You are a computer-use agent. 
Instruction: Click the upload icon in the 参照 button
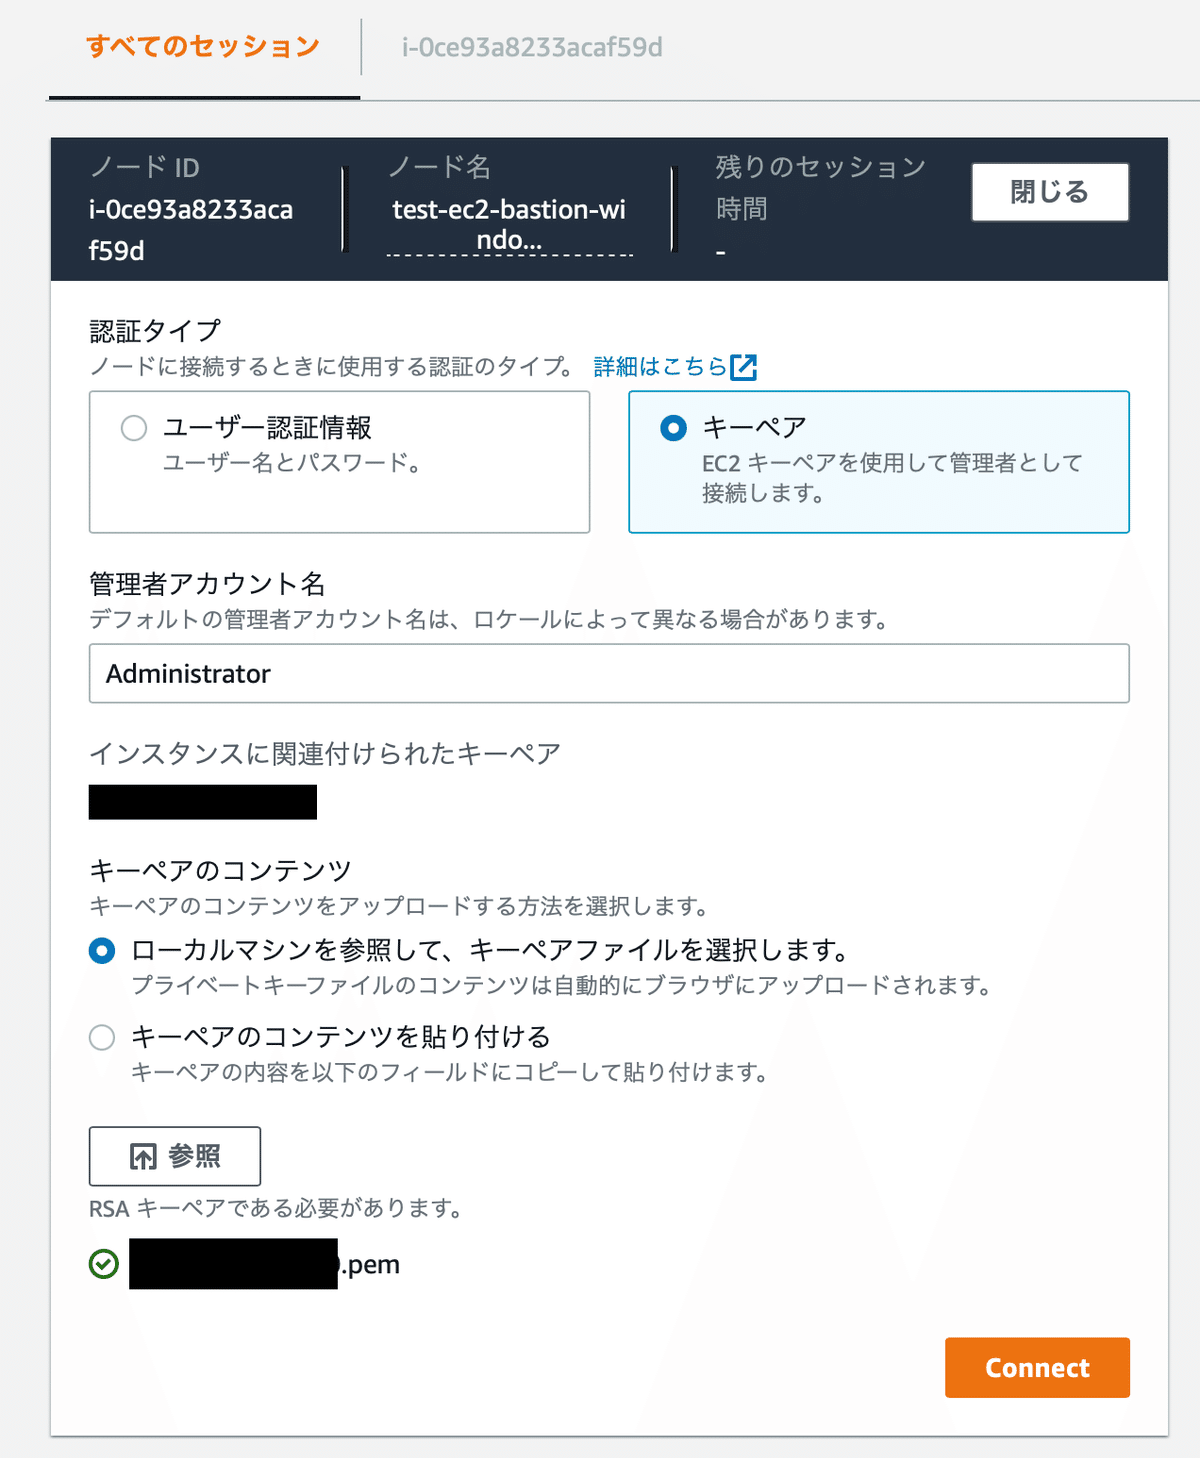pos(143,1157)
